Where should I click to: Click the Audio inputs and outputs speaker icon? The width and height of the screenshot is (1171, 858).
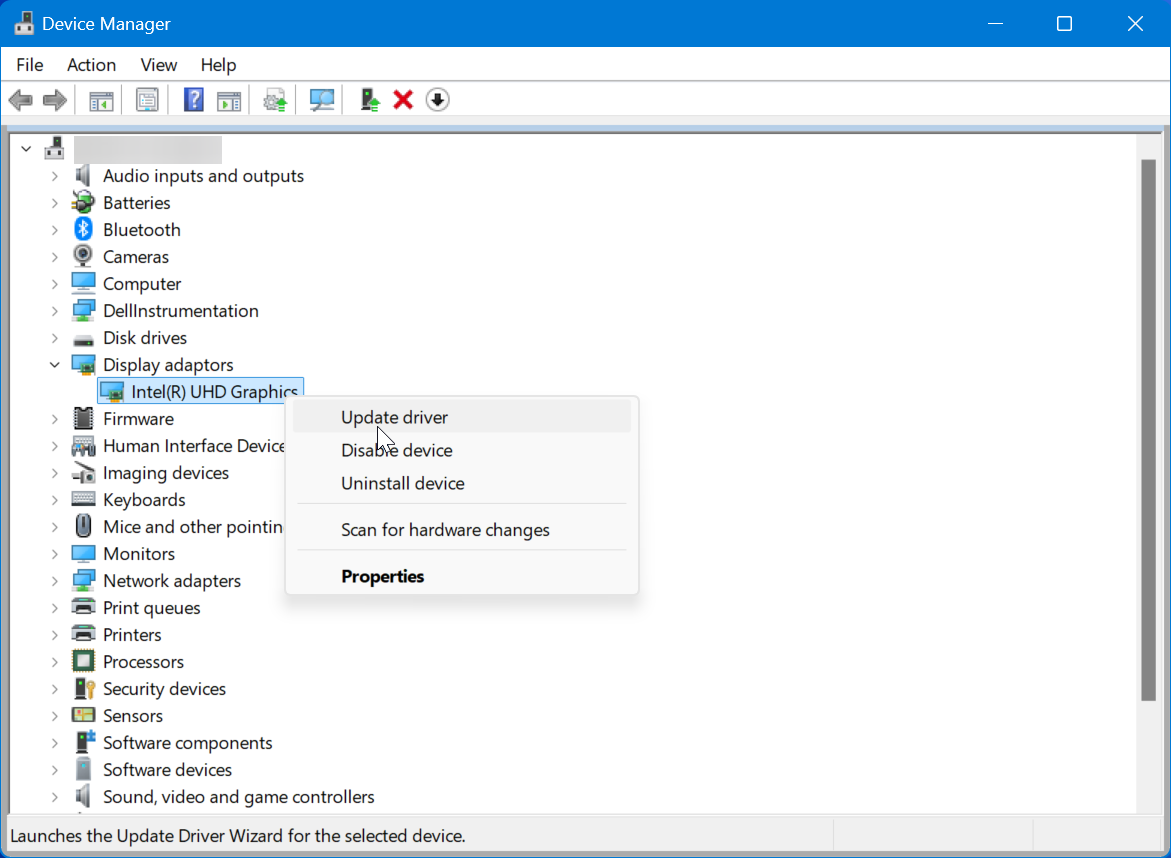pos(83,175)
